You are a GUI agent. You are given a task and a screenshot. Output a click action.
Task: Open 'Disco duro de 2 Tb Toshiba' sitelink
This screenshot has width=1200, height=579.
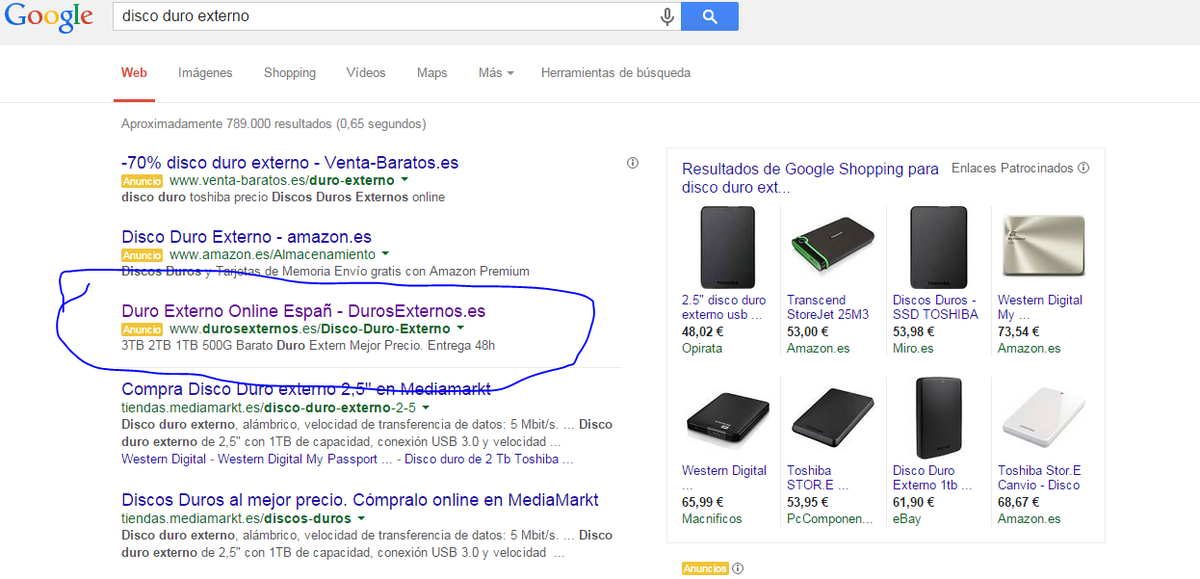[487, 459]
